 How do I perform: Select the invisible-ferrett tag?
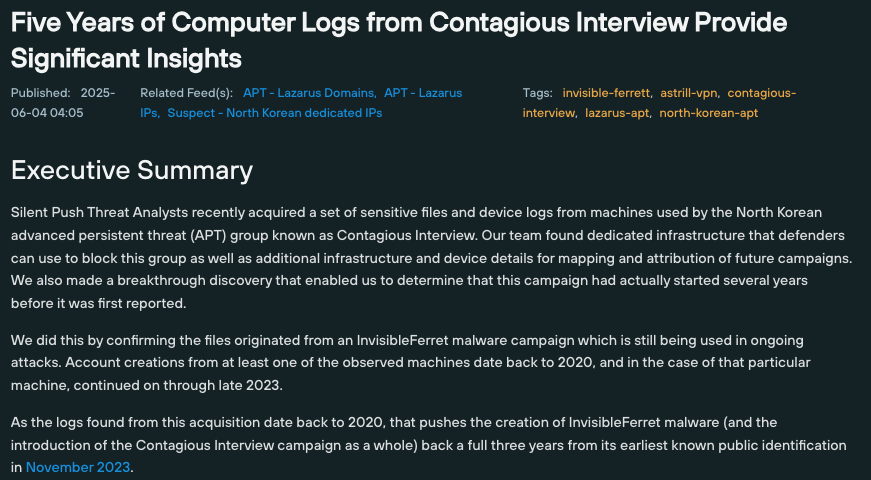point(606,93)
